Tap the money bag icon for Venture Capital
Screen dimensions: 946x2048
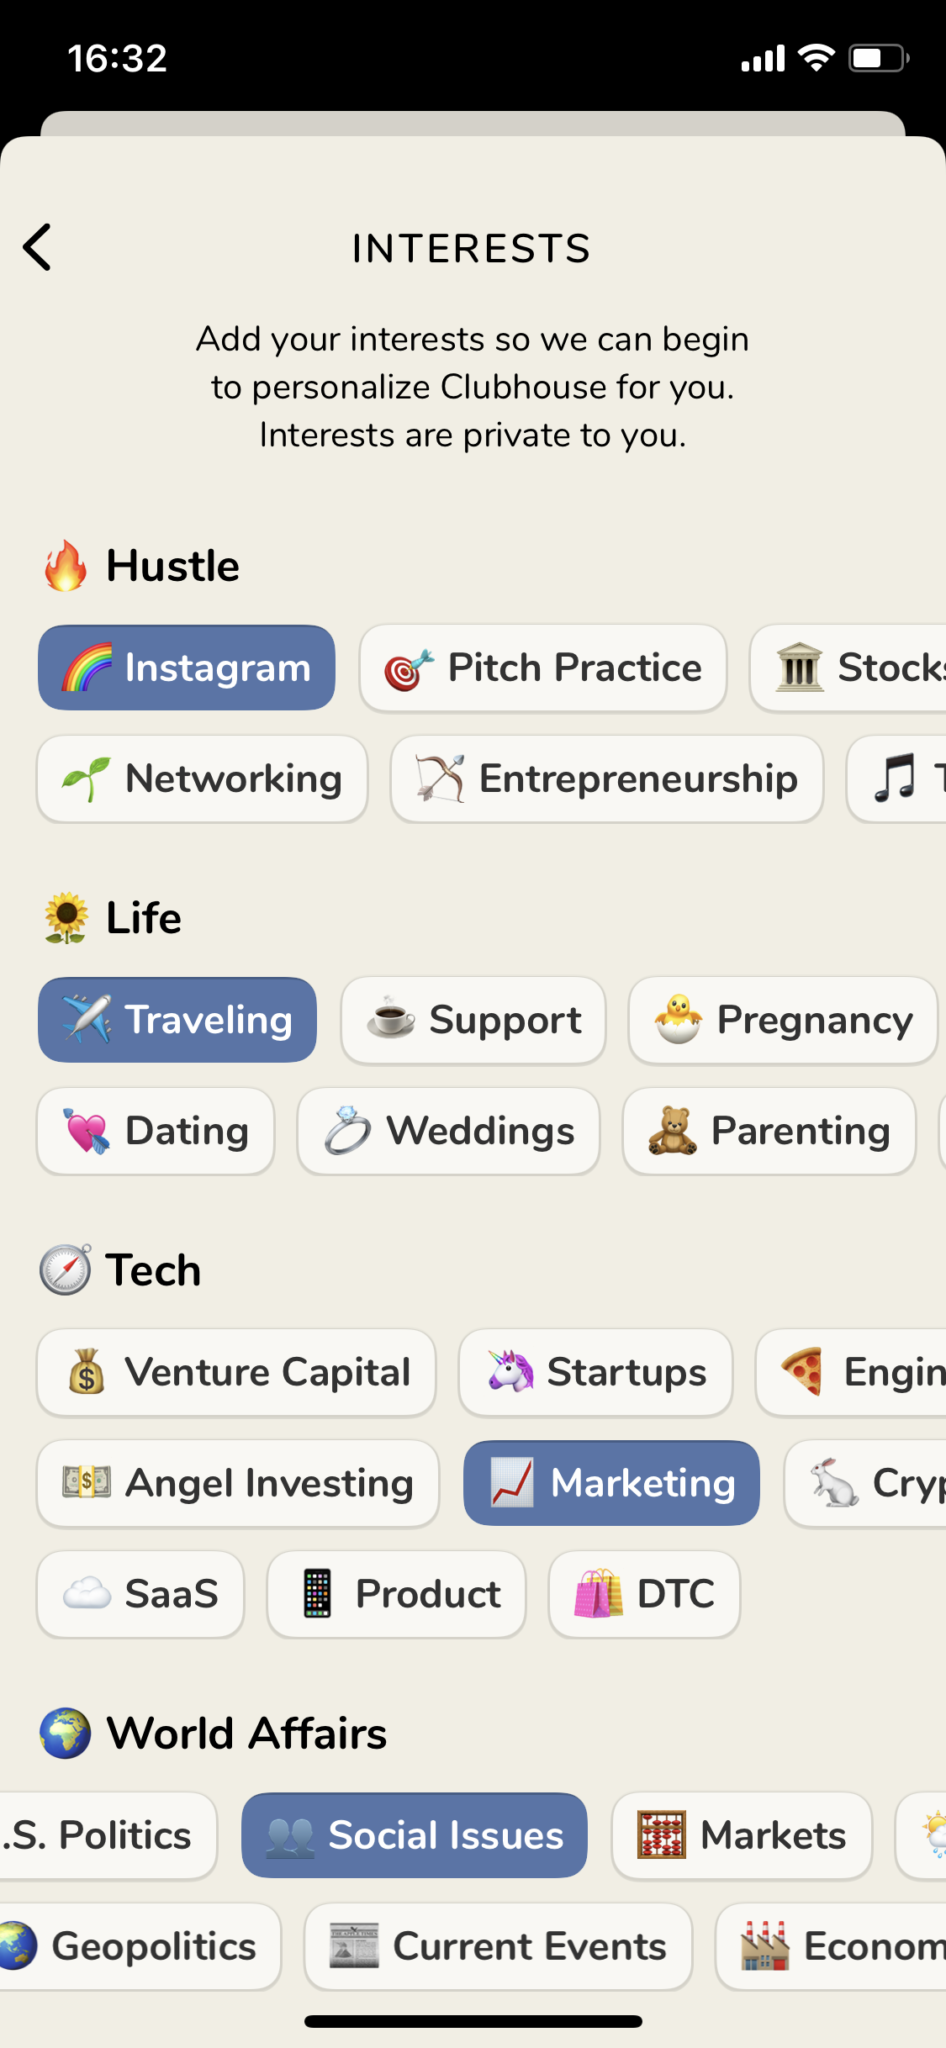coord(87,1372)
